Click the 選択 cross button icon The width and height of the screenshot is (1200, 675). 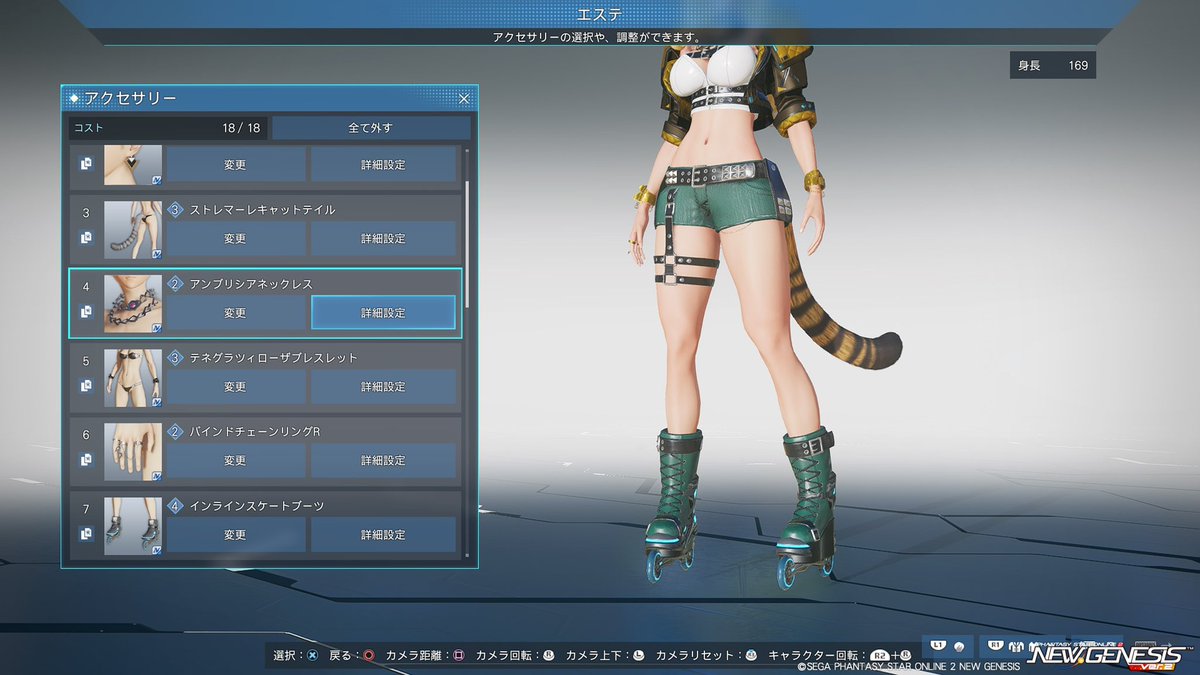[x=313, y=656]
